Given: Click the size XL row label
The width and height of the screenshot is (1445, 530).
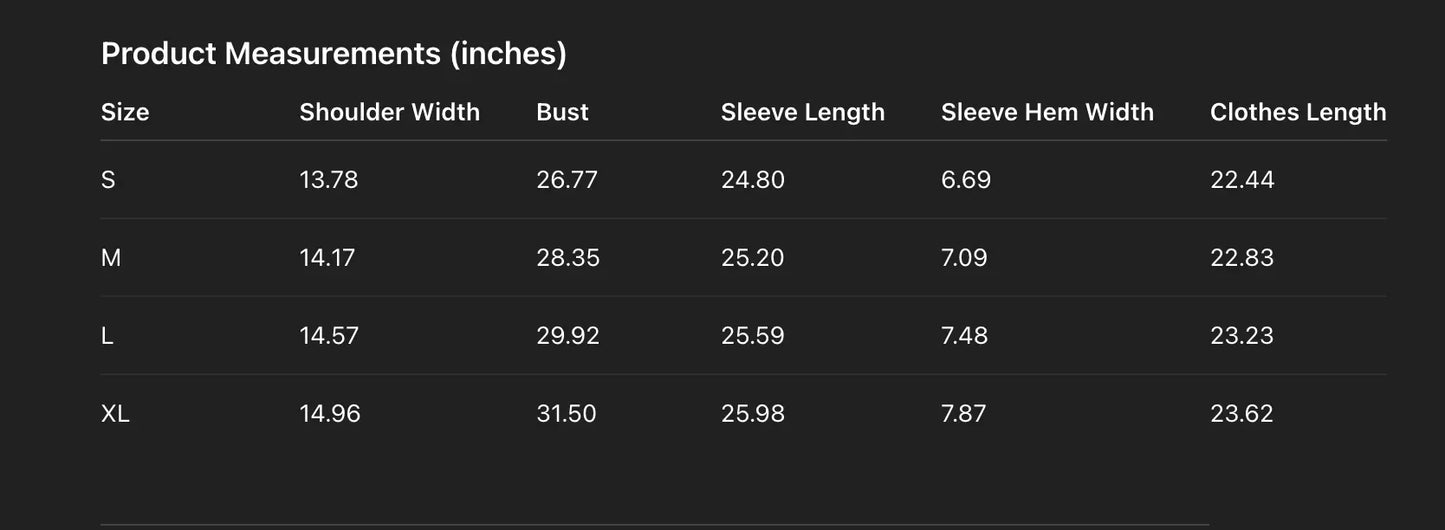Looking at the screenshot, I should [x=115, y=414].
